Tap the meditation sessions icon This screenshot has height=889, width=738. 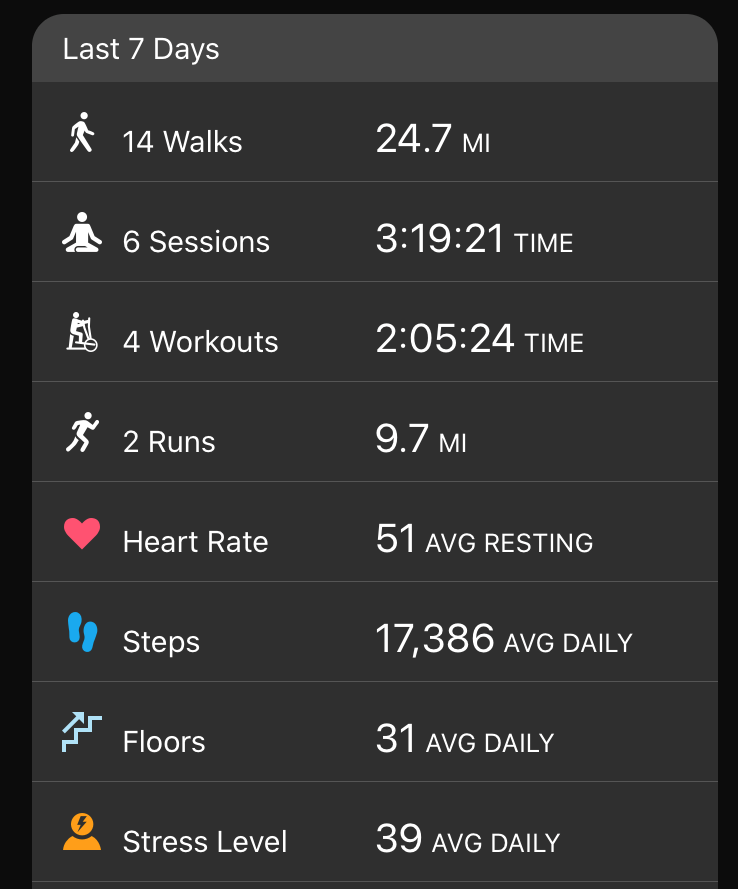pyautogui.click(x=82, y=232)
